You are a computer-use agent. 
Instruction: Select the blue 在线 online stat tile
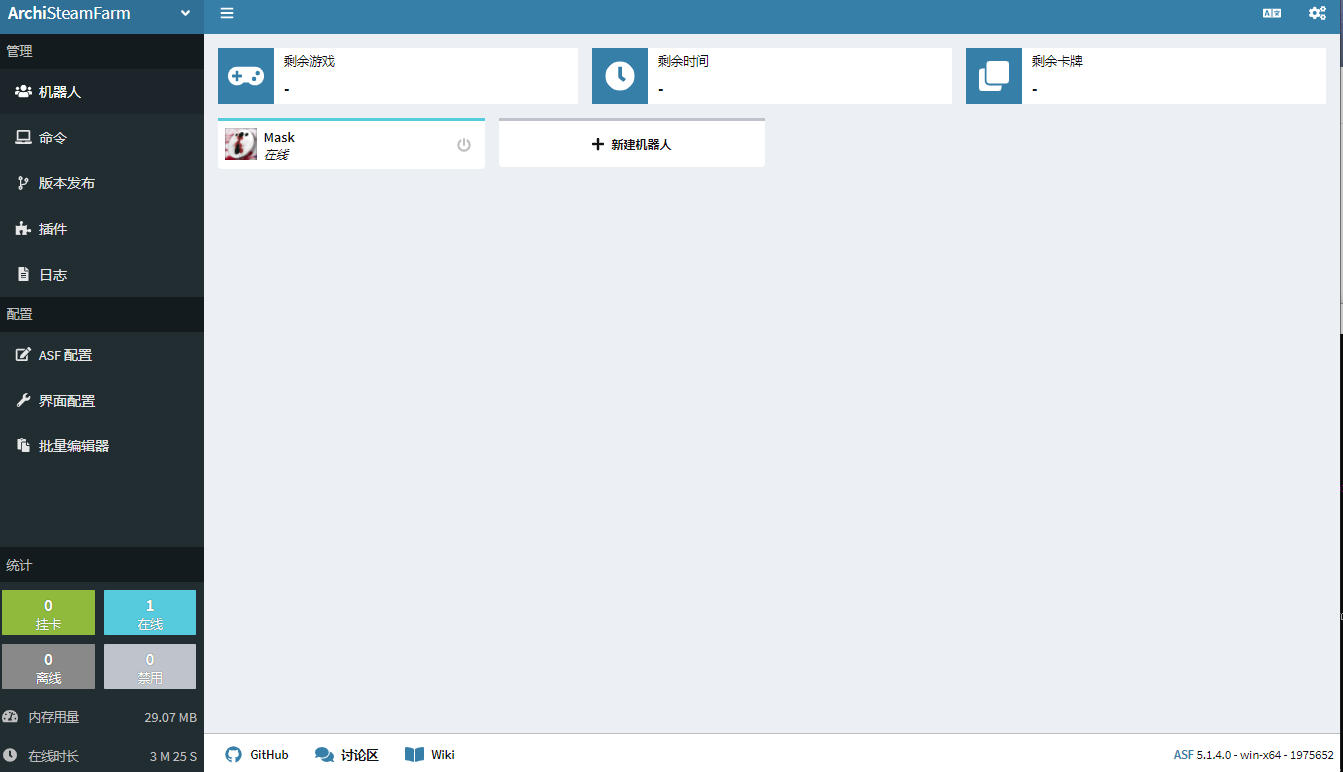point(150,612)
